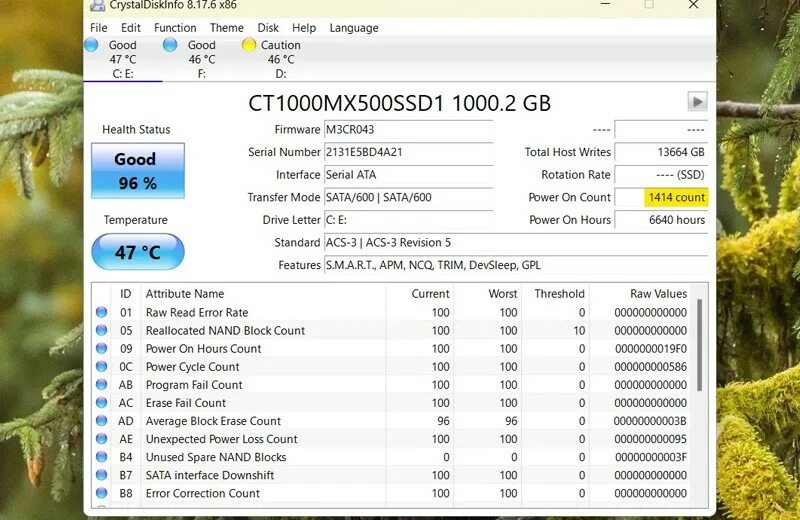
Task: Open the Disk menu
Action: click(x=268, y=28)
